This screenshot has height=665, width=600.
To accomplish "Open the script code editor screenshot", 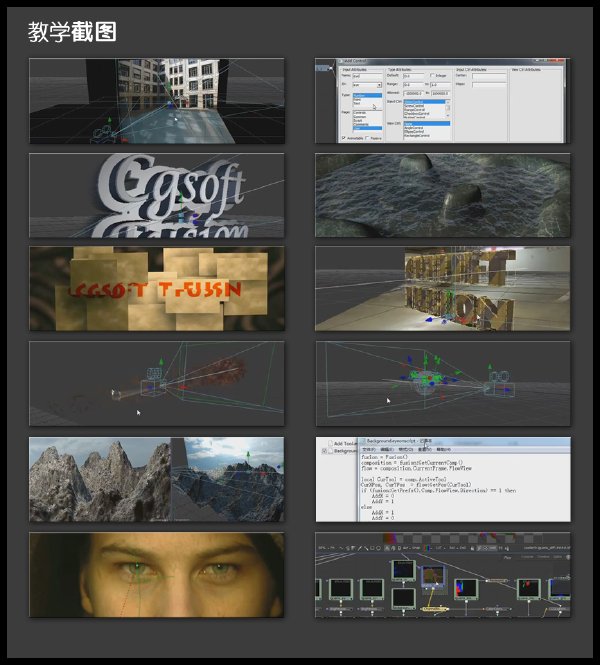I will pos(443,479).
